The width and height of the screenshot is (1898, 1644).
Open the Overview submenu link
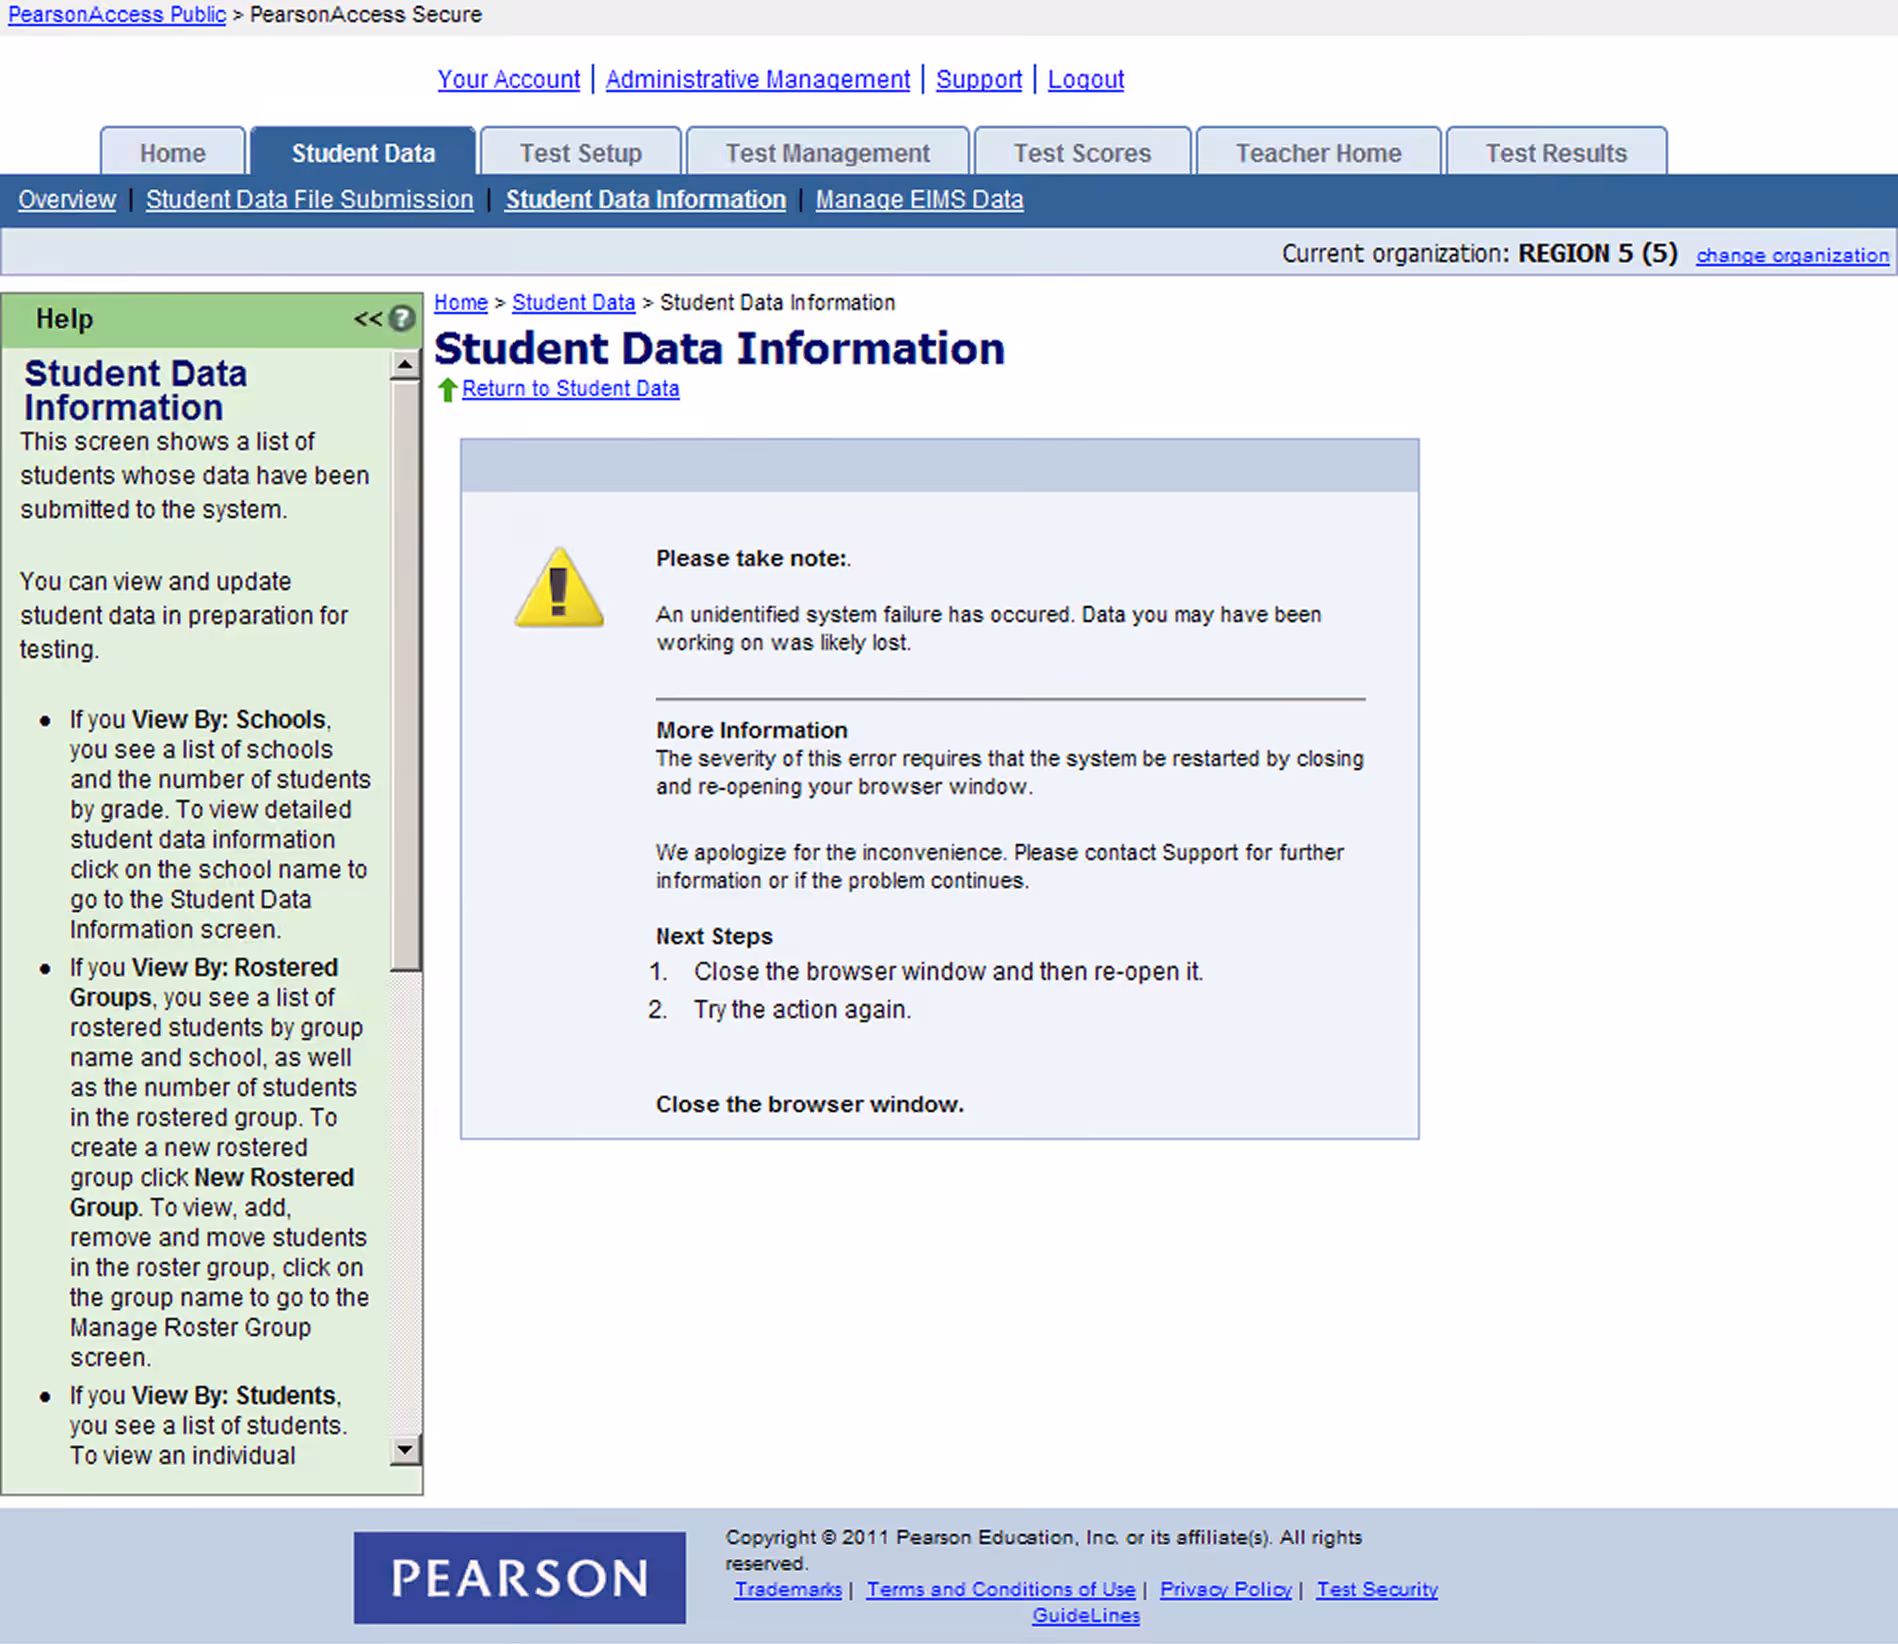tap(67, 200)
